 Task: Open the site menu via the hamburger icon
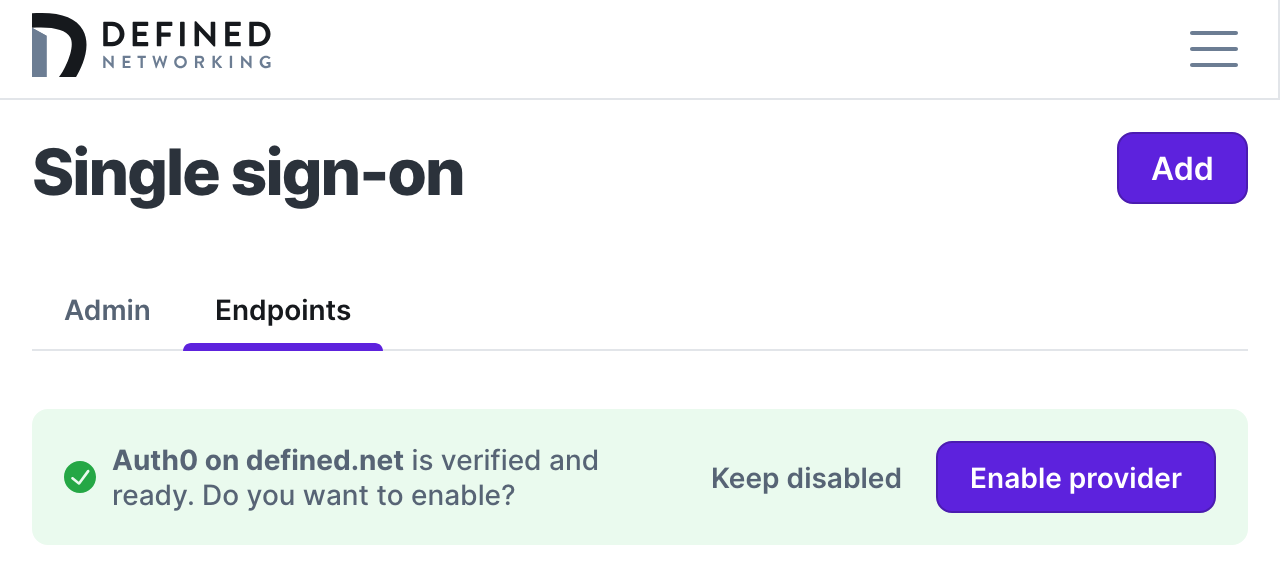(x=1213, y=48)
